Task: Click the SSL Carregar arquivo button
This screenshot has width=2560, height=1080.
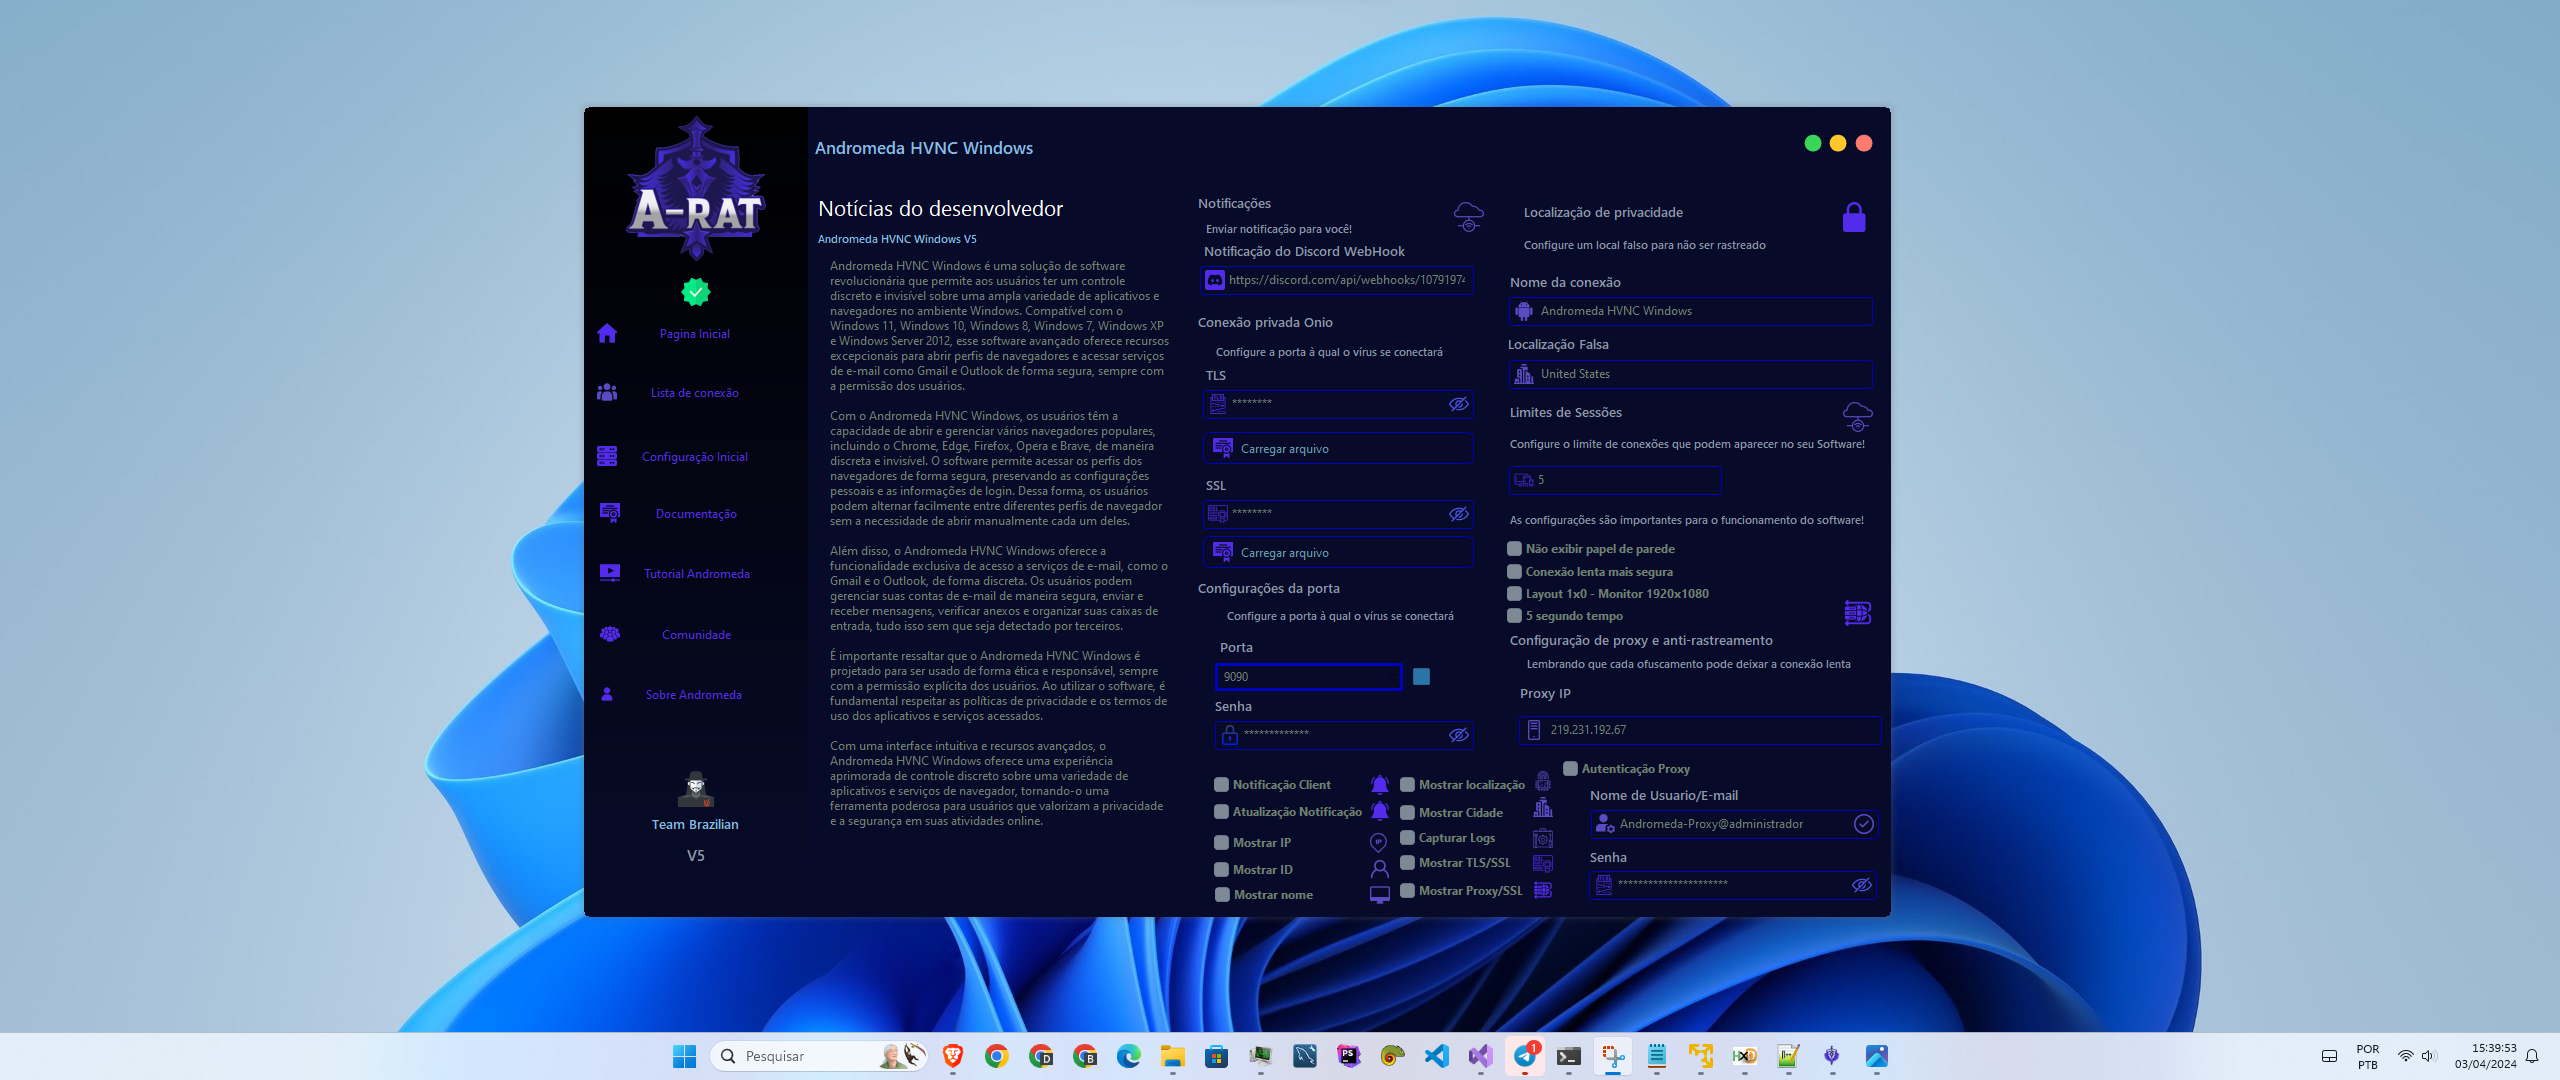Action: click(1338, 552)
